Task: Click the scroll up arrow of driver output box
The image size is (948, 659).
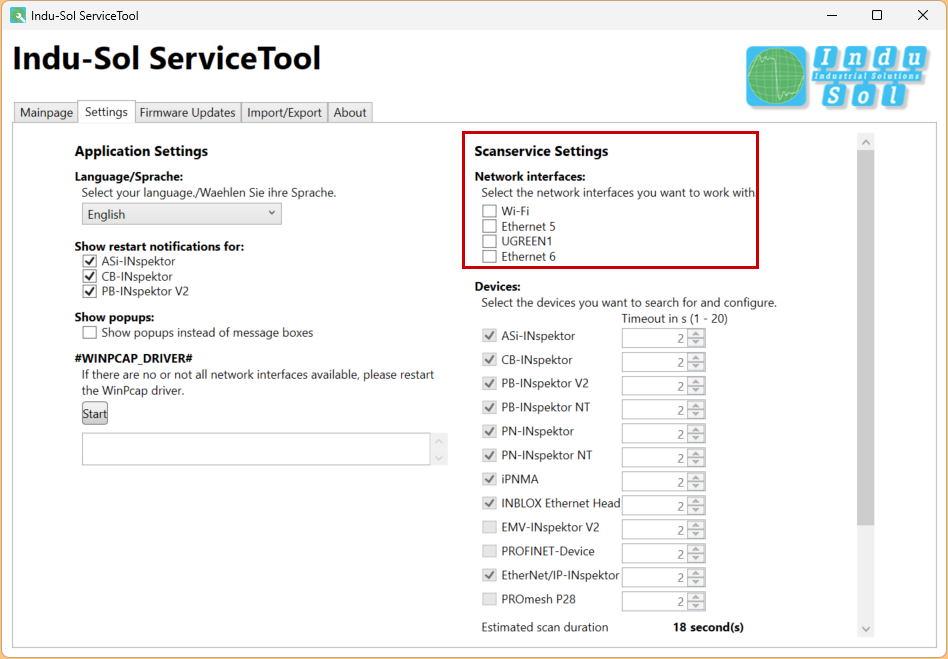Action: [x=439, y=441]
